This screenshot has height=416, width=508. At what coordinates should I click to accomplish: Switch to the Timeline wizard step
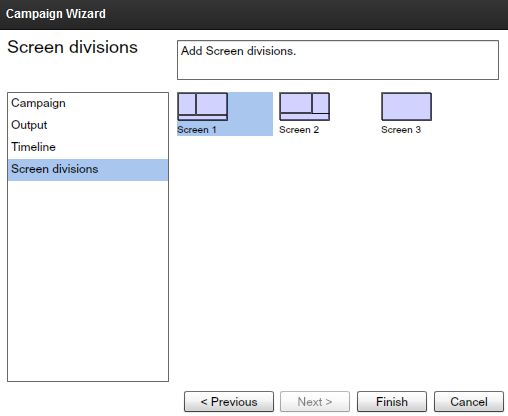(88, 147)
